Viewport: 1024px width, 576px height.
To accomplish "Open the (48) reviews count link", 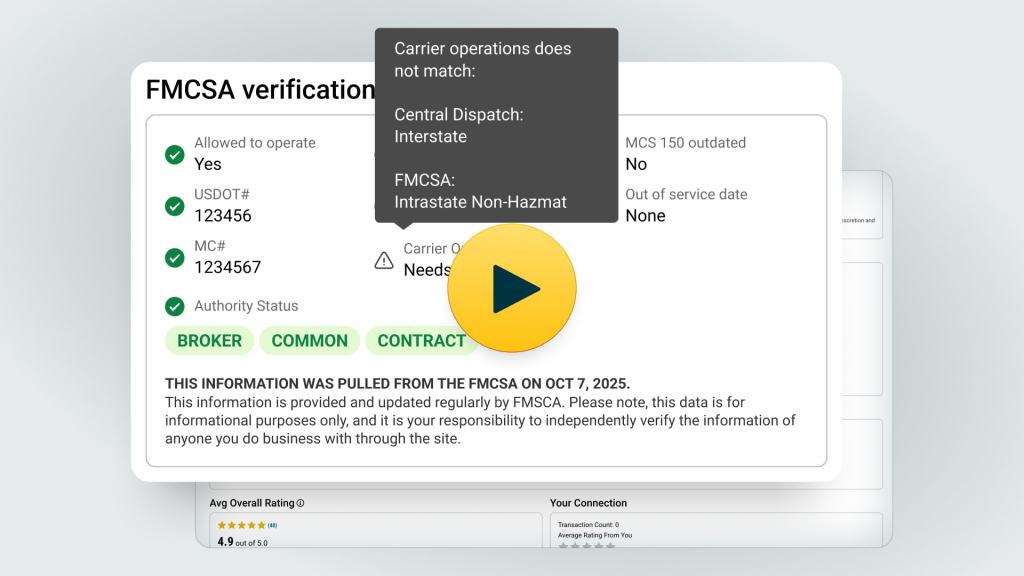I will [x=272, y=525].
